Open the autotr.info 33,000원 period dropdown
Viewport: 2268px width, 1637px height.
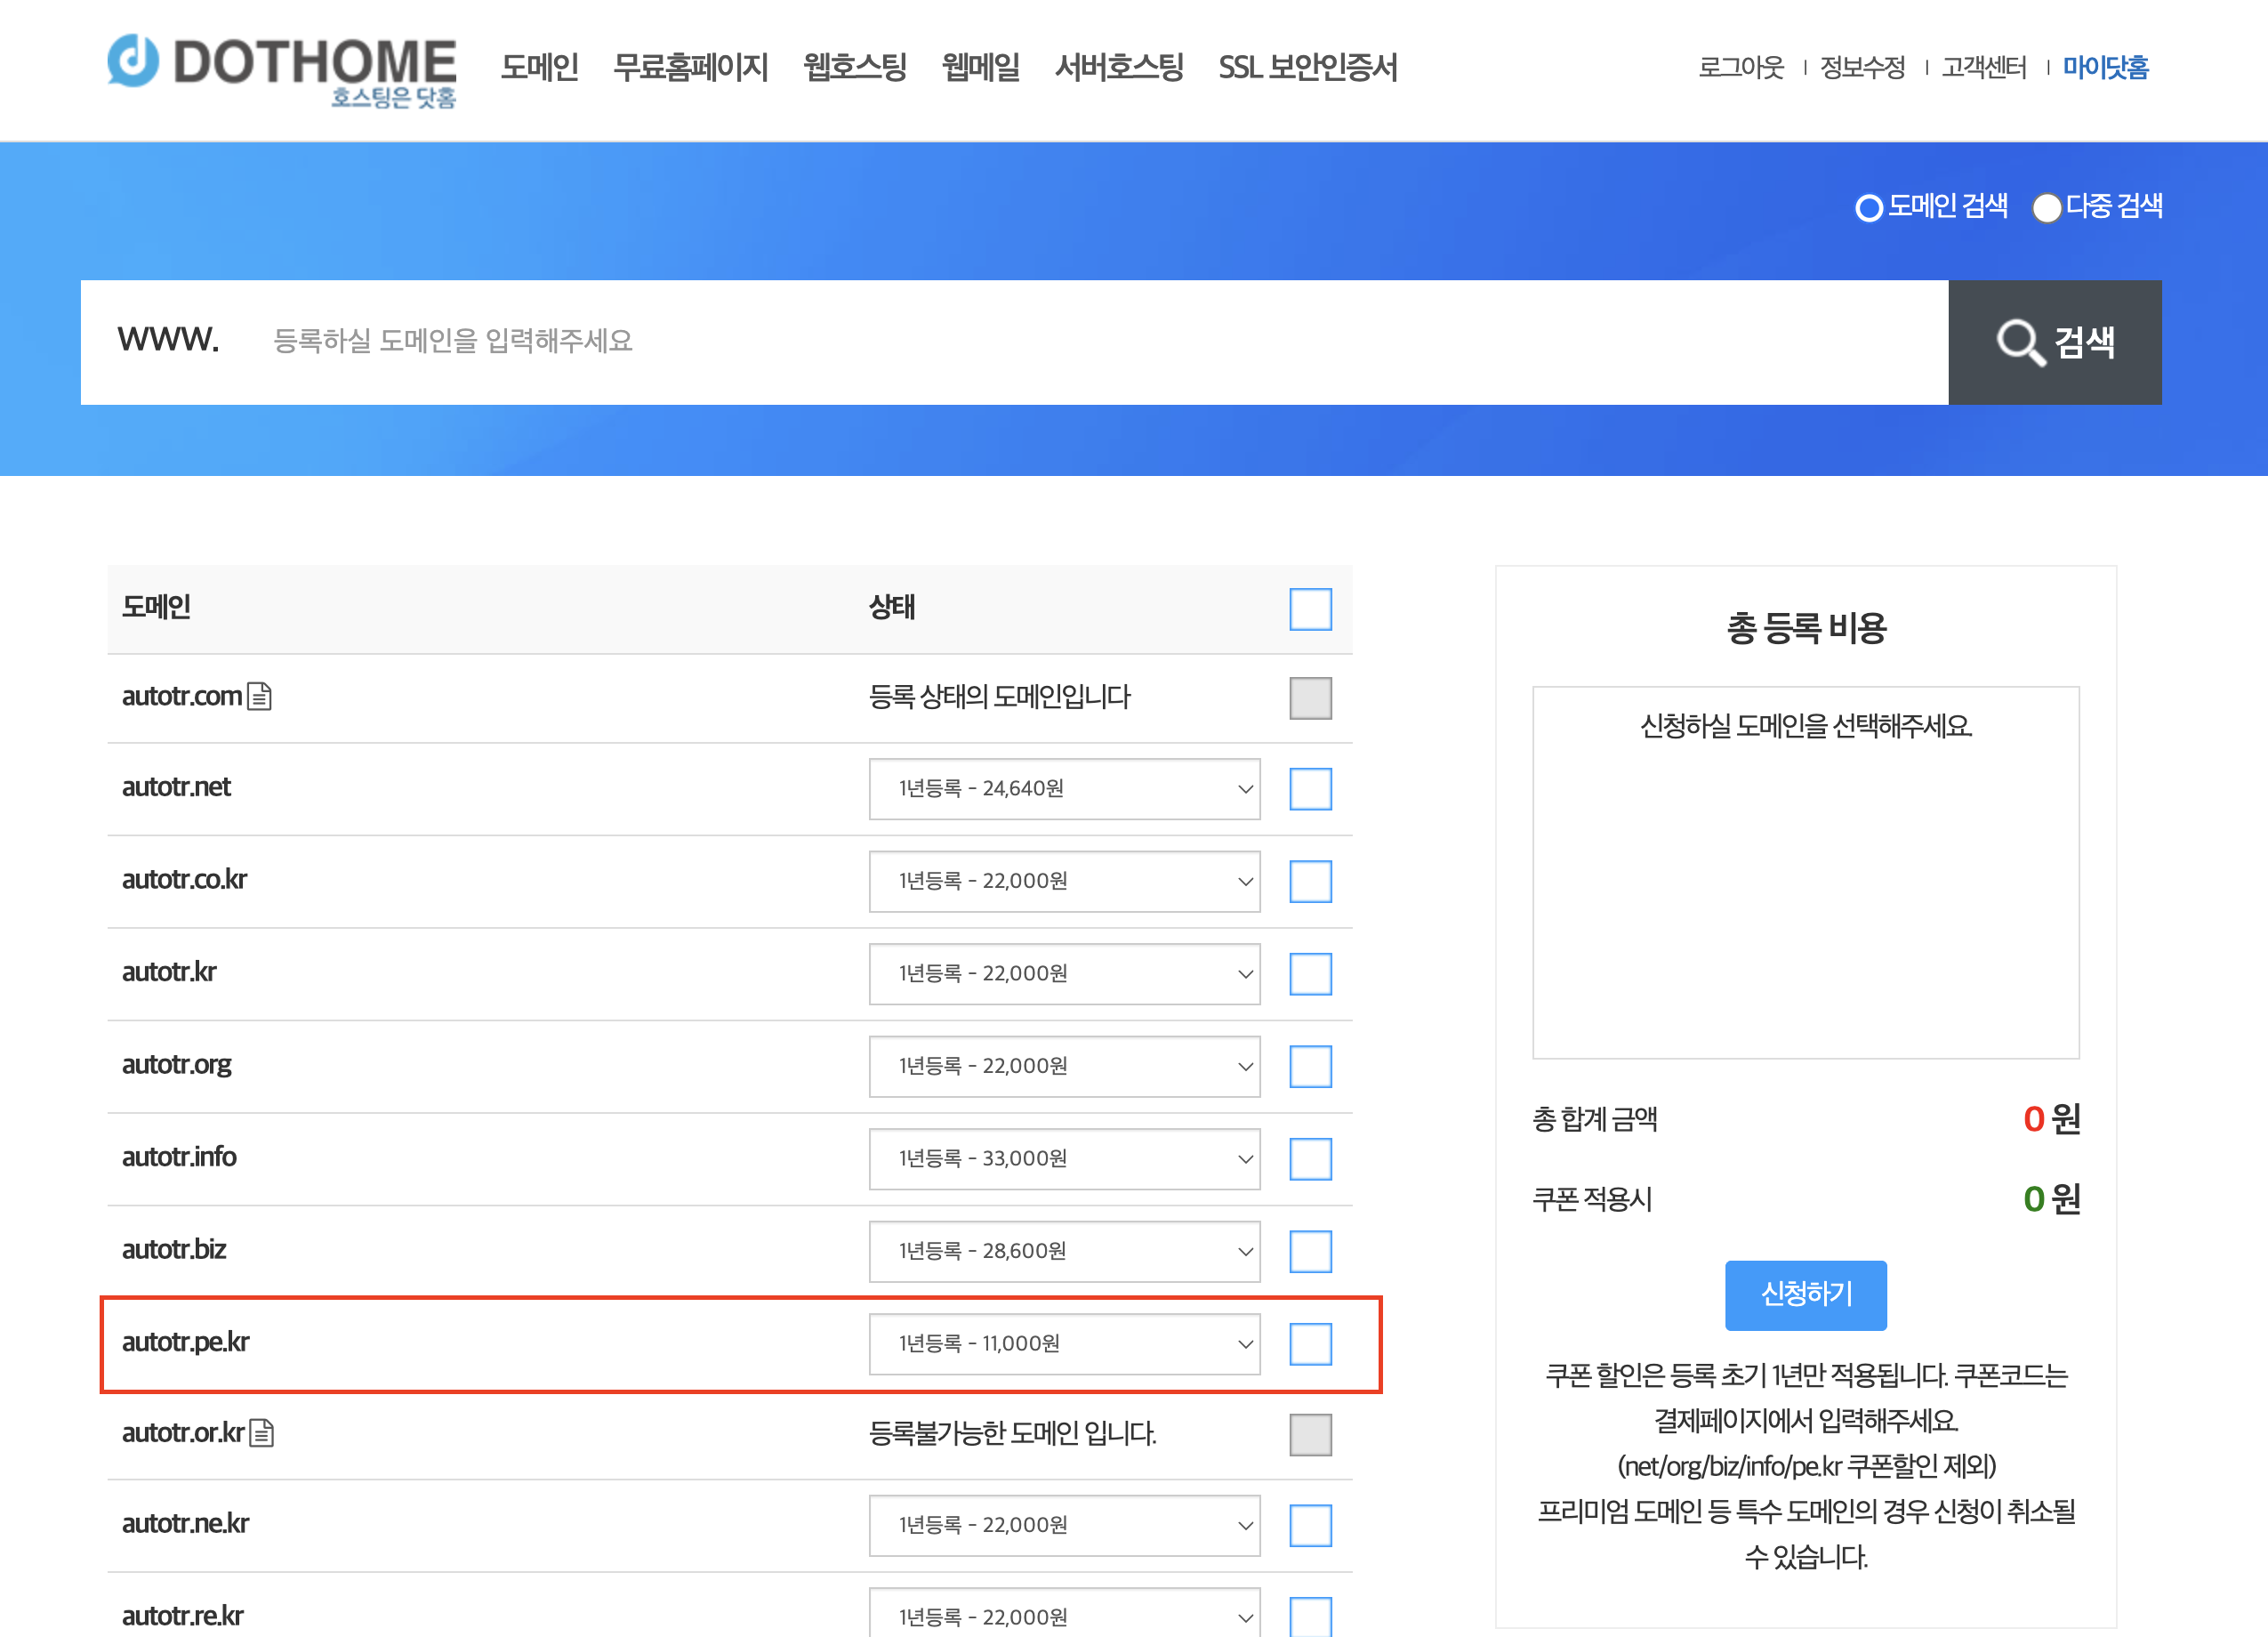point(1063,1158)
